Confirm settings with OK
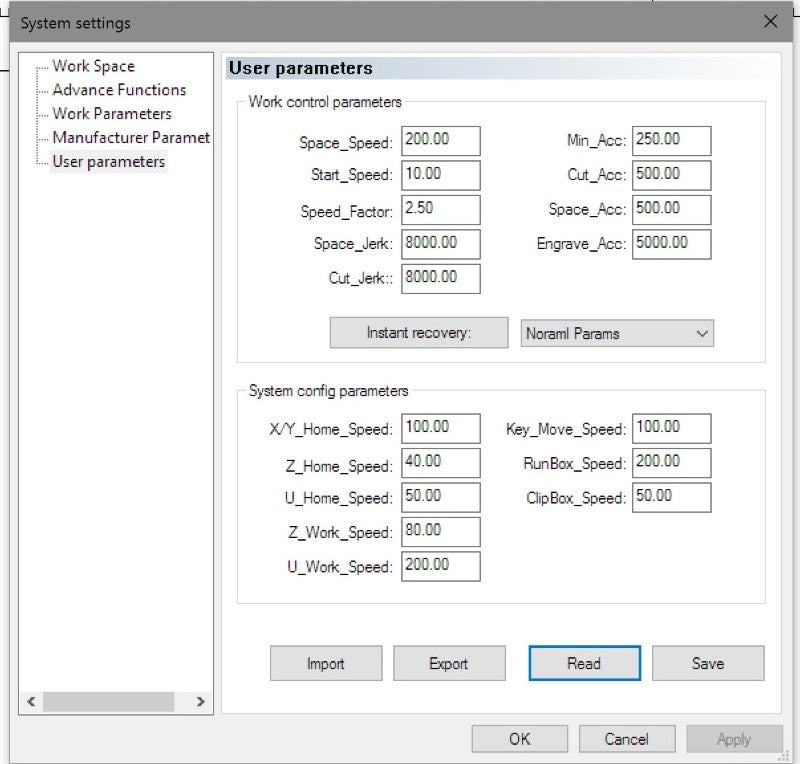Viewport: 800px width, 764px height. [x=519, y=740]
